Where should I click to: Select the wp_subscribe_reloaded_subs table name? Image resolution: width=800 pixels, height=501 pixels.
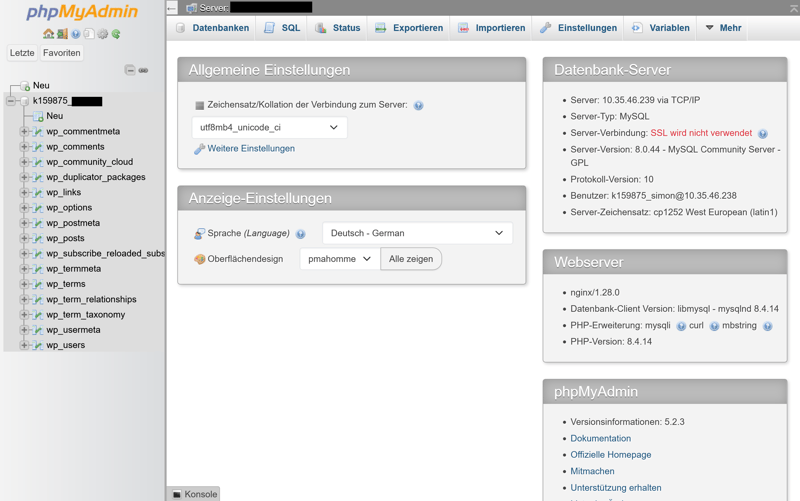[105, 254]
